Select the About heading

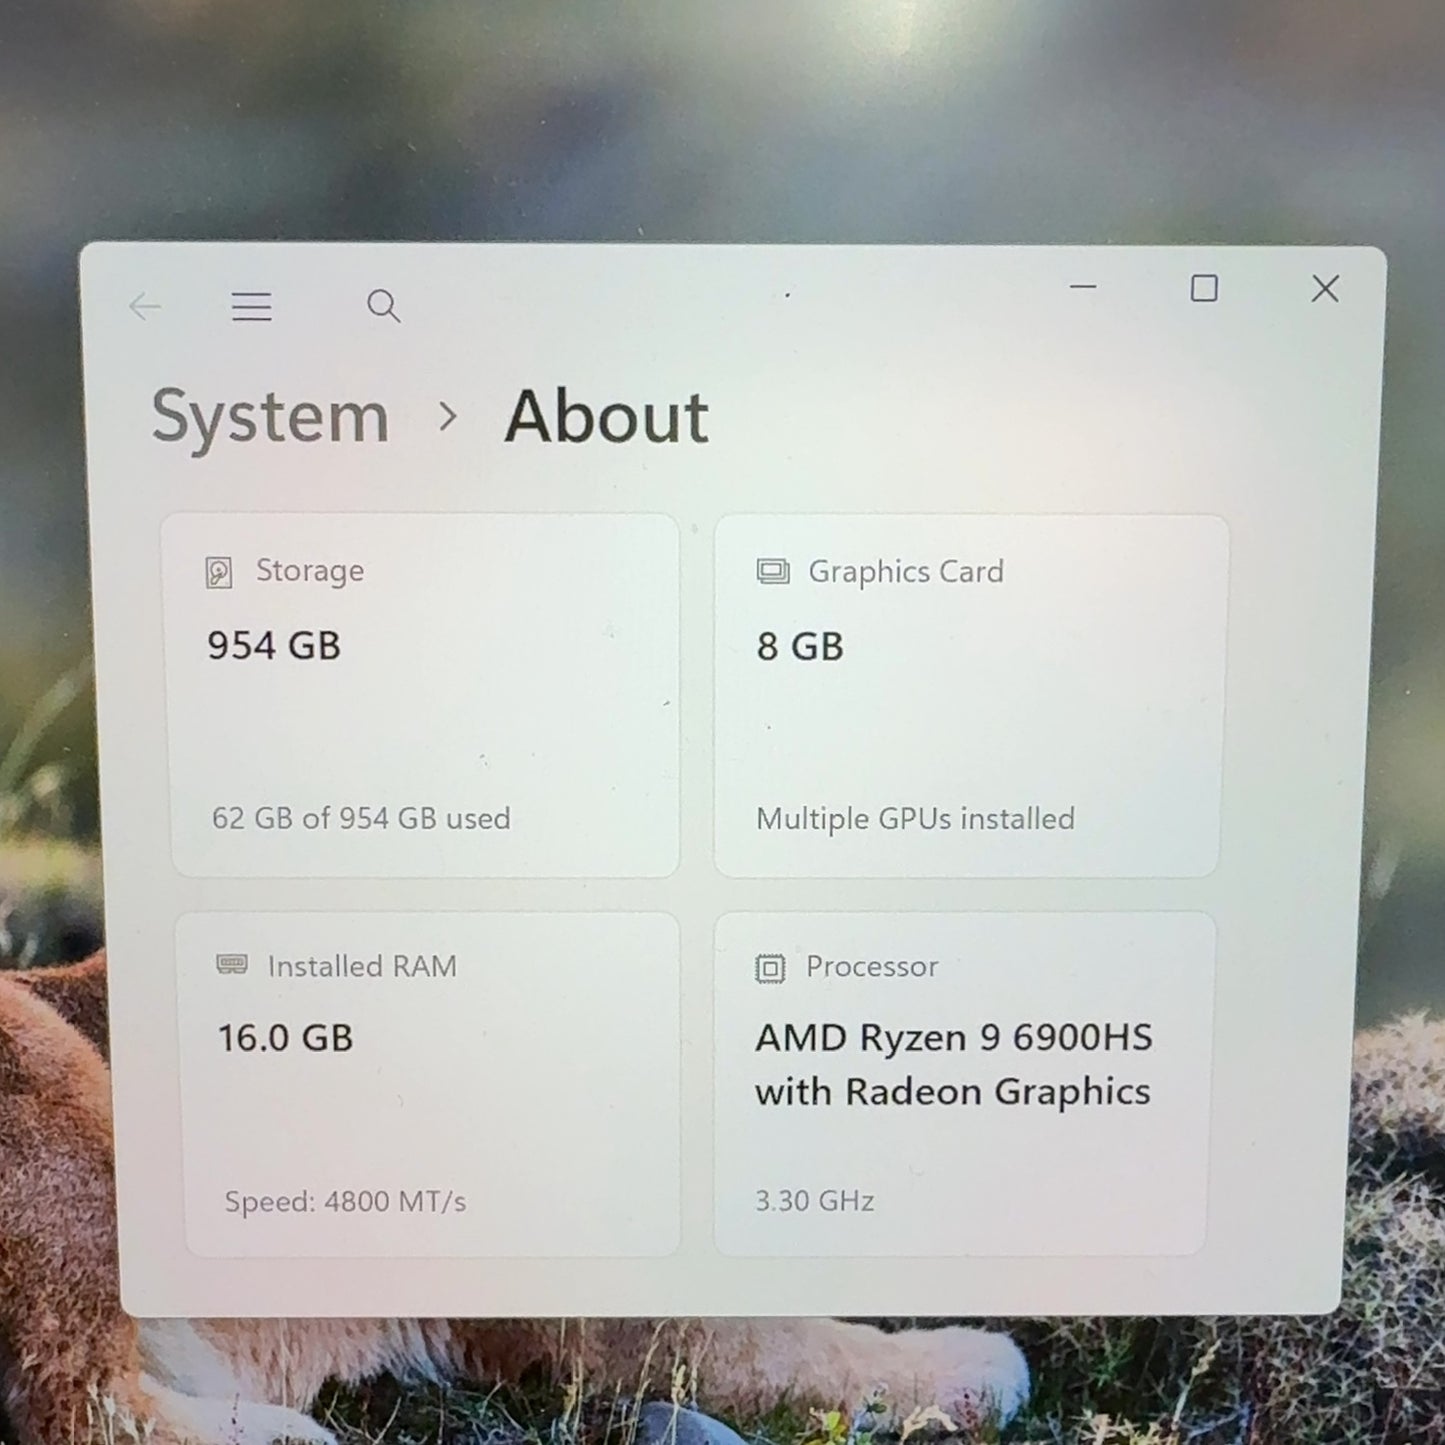[x=607, y=417]
